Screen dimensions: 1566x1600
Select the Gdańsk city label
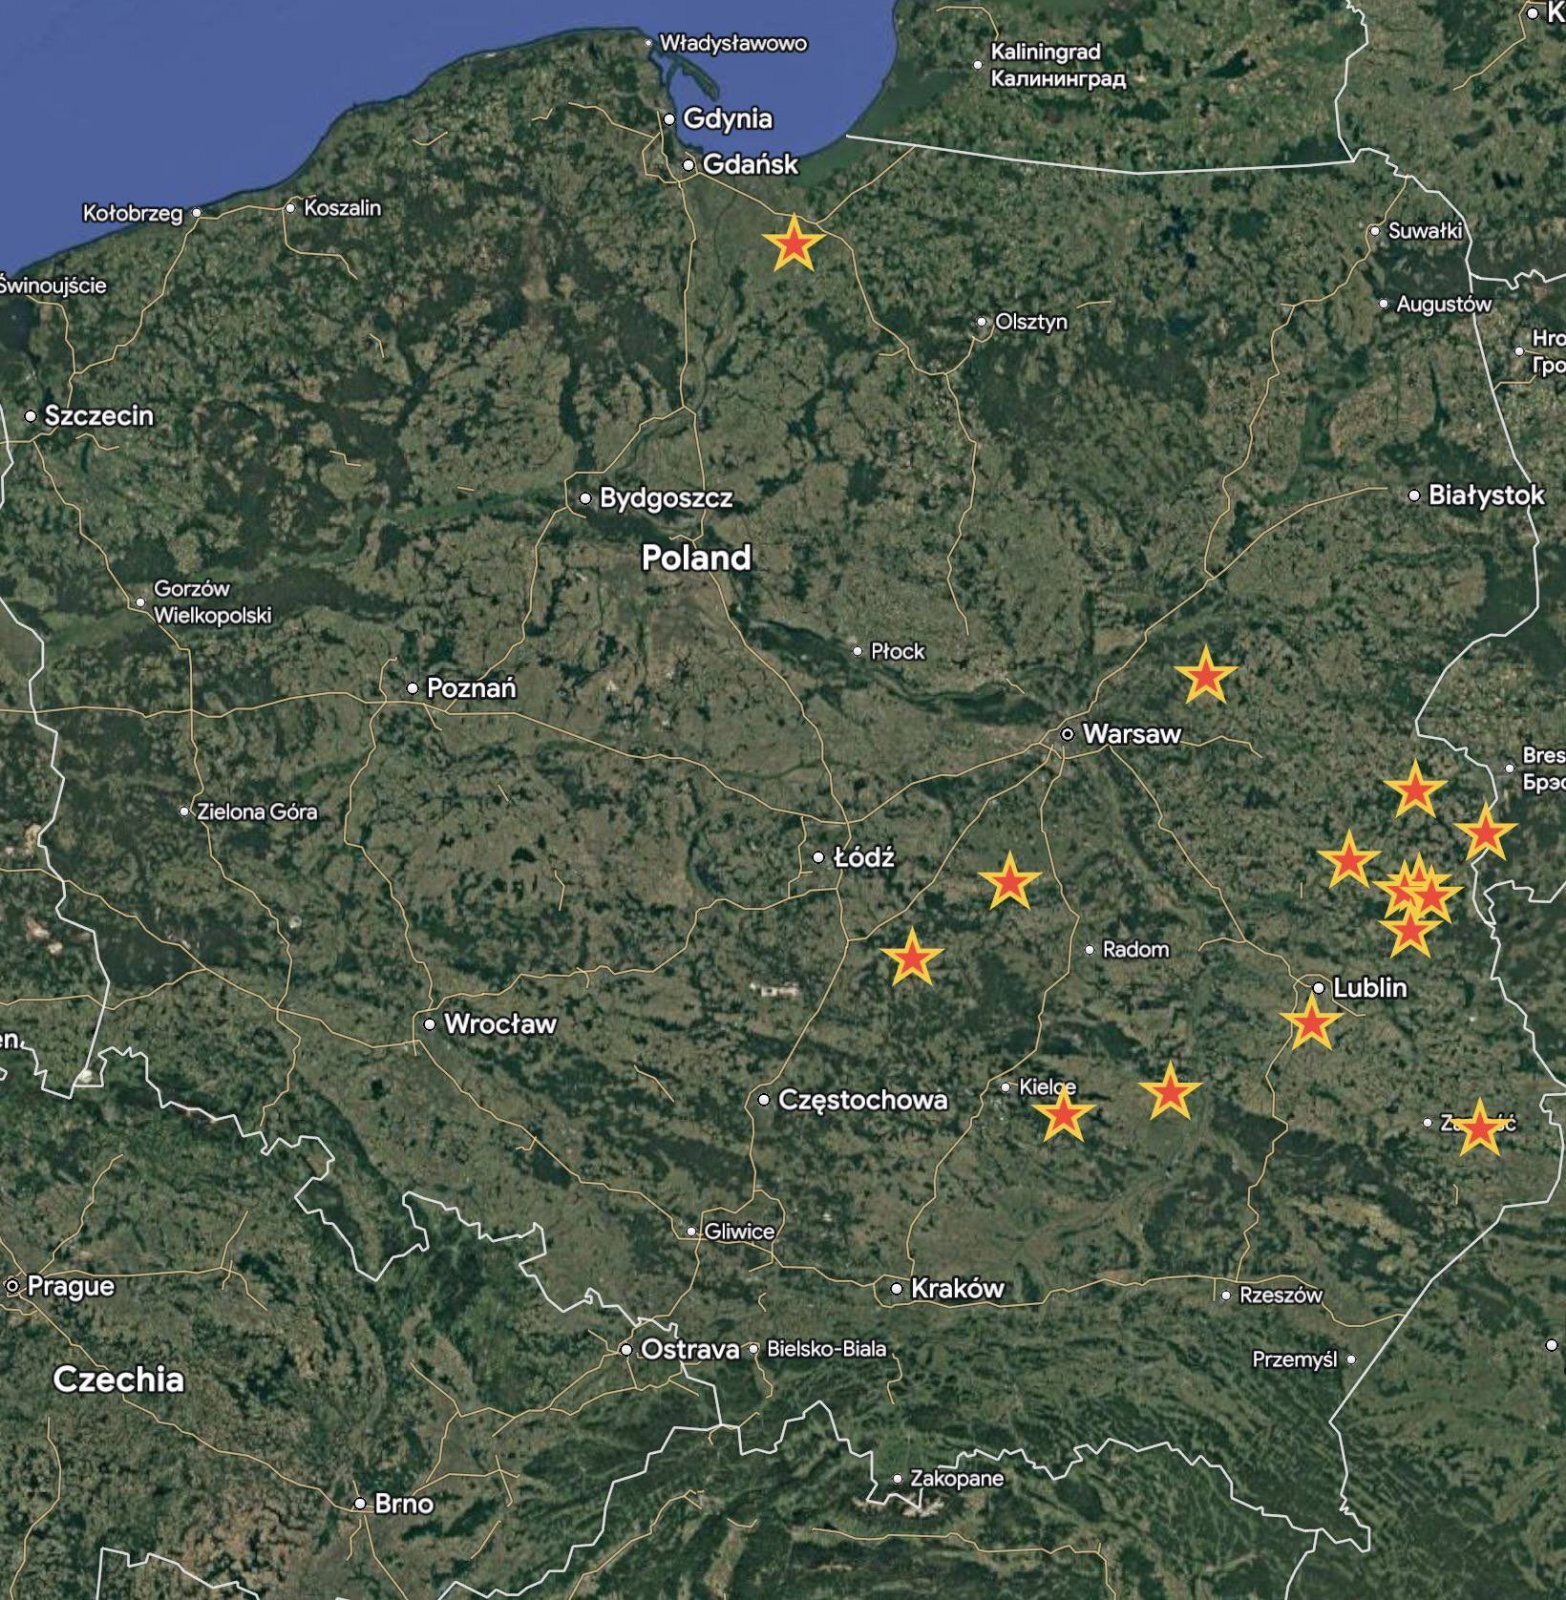[x=750, y=164]
